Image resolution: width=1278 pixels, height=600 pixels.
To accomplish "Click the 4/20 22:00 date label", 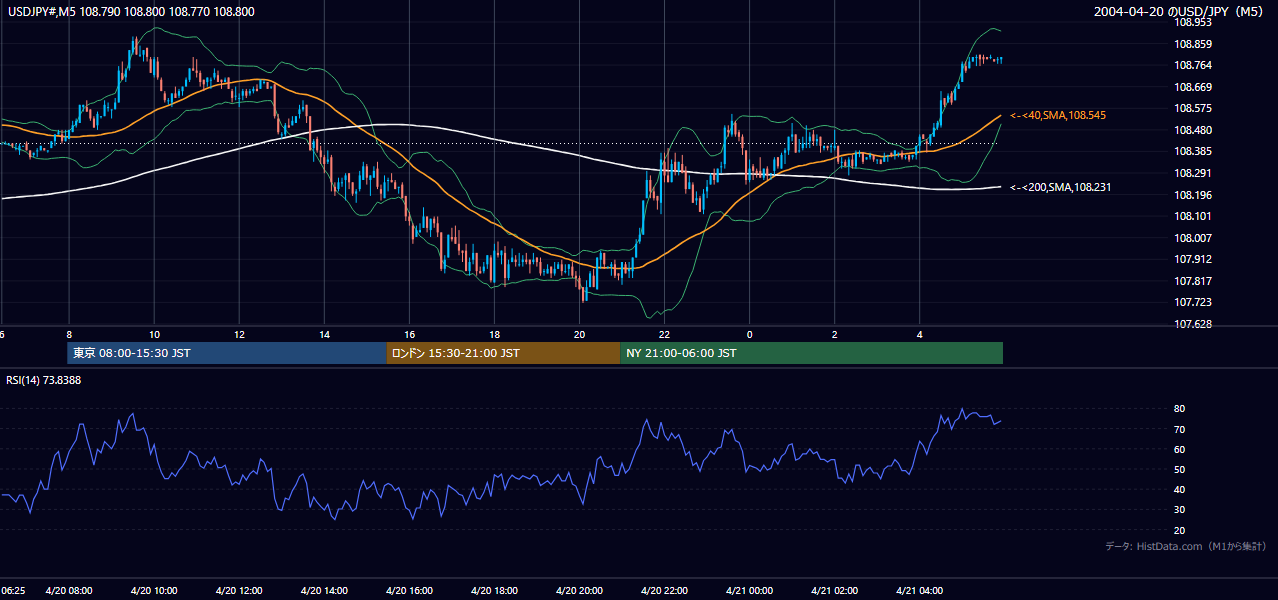I will point(664,591).
